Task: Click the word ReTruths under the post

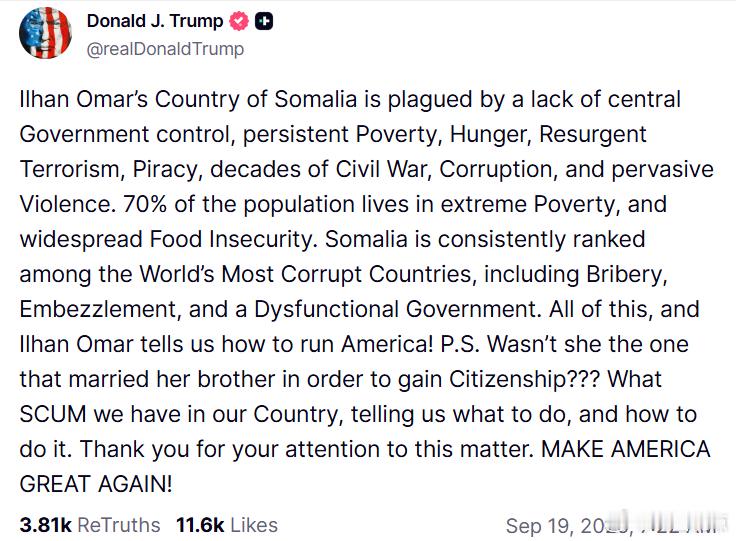Action: tap(119, 525)
